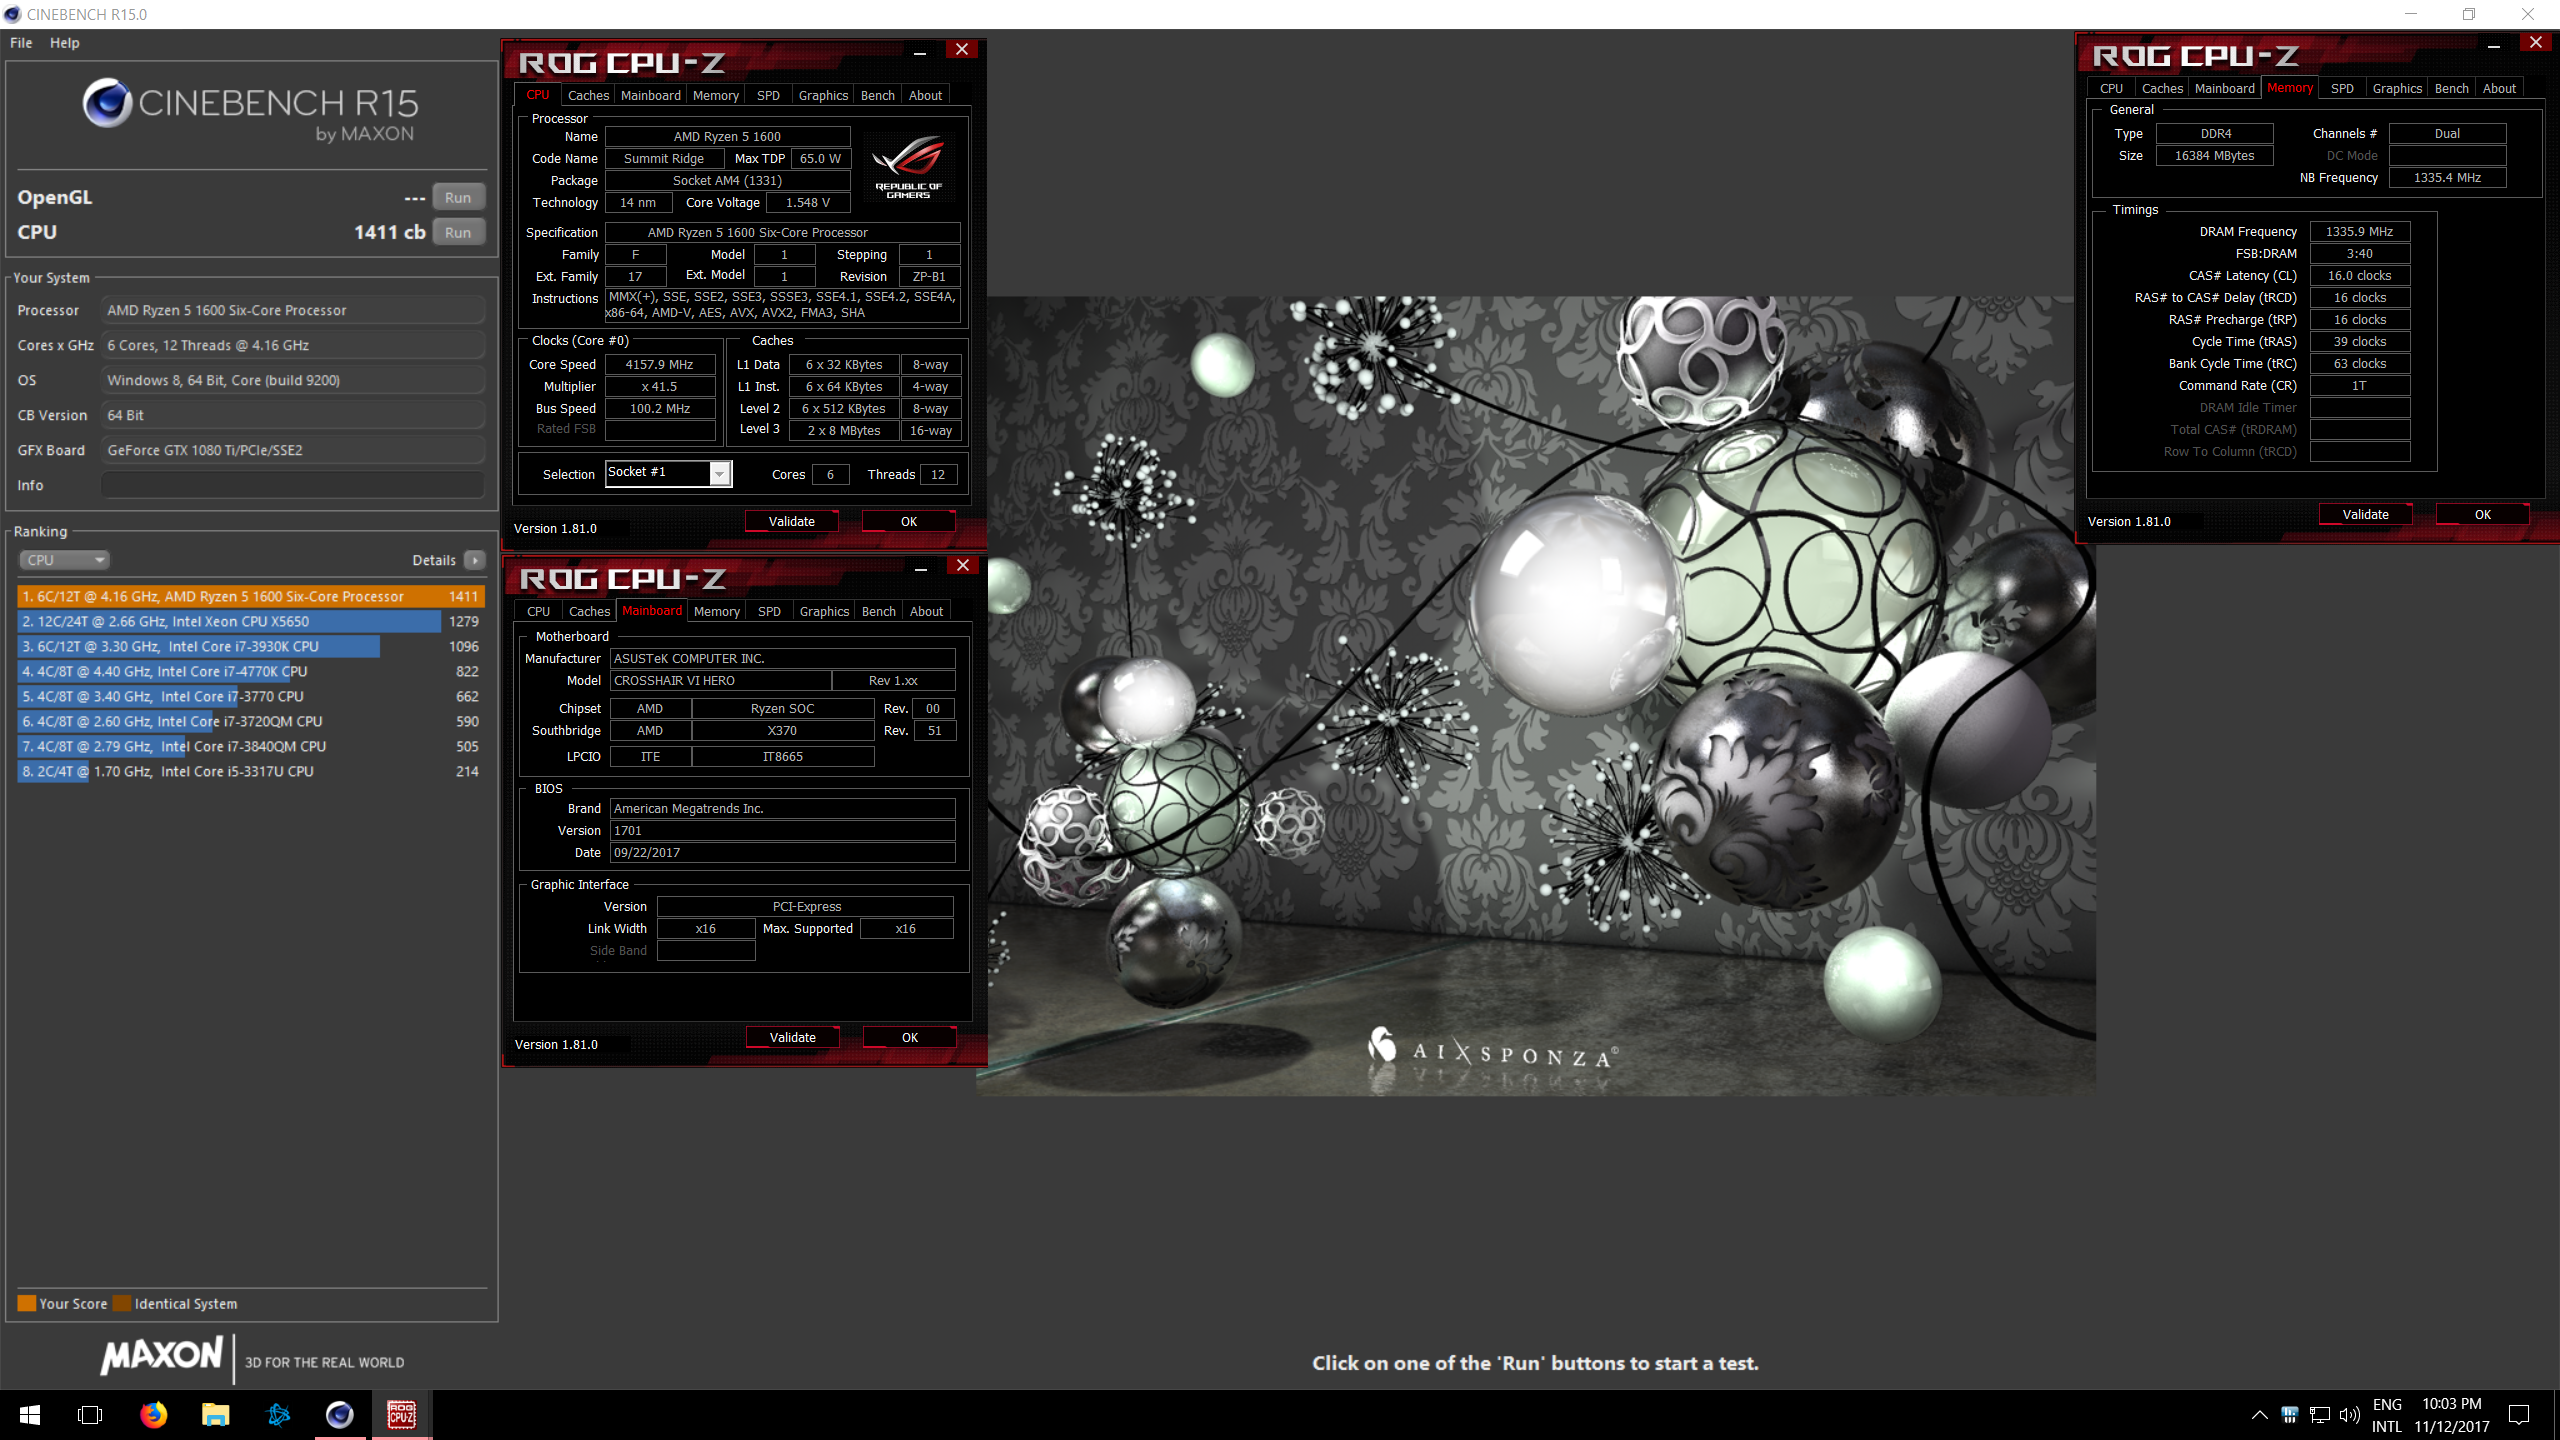
Task: Click OK in the Mainboard window
Action: click(909, 1037)
